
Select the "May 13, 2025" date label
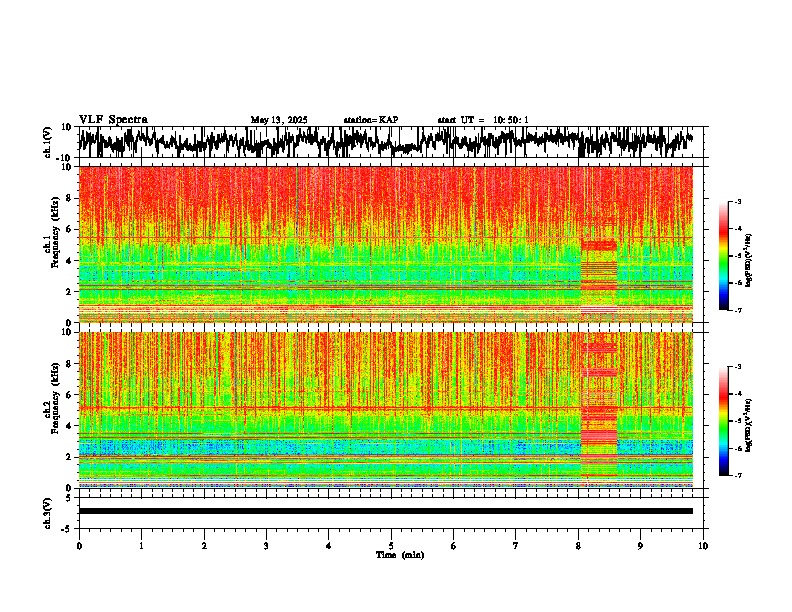point(279,120)
